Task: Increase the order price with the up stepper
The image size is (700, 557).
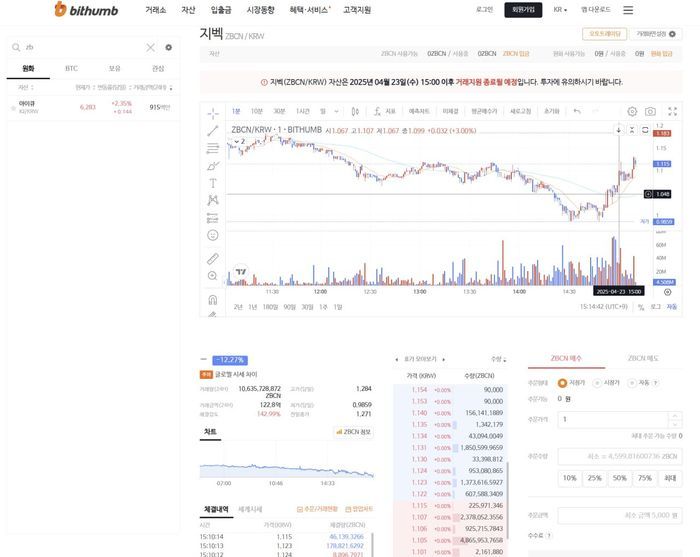Action: point(675,415)
